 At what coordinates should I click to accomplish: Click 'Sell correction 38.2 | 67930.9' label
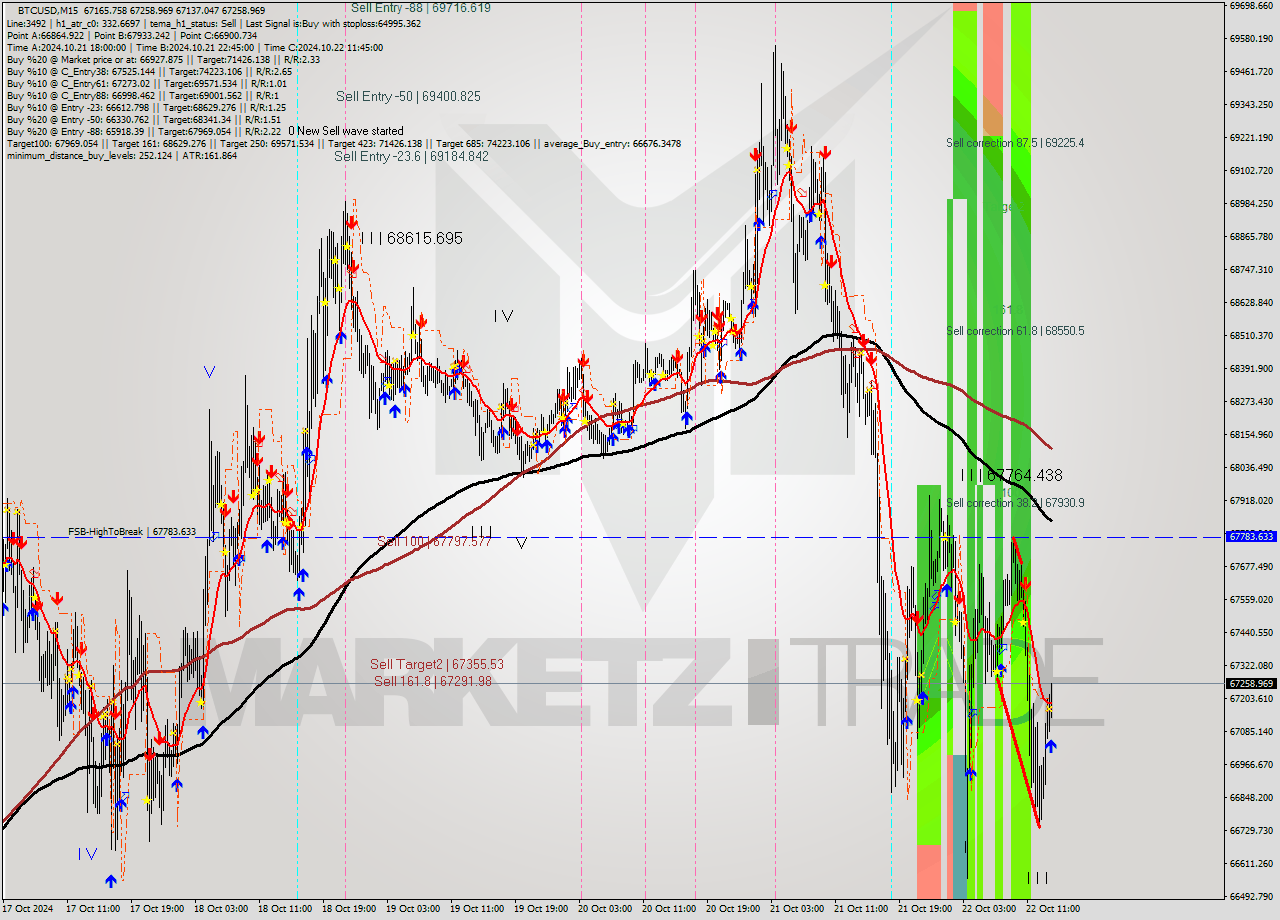tap(1015, 503)
